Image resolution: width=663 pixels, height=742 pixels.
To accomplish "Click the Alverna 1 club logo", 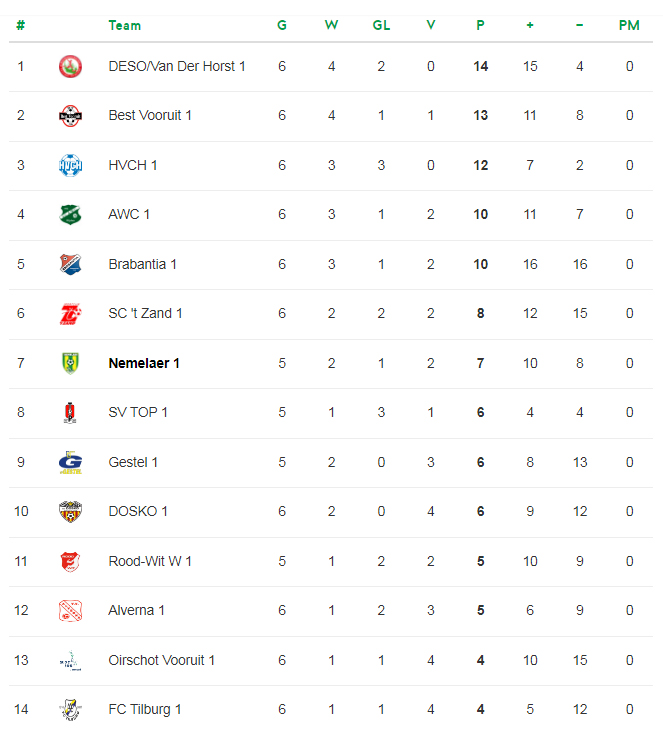I will tap(70, 611).
